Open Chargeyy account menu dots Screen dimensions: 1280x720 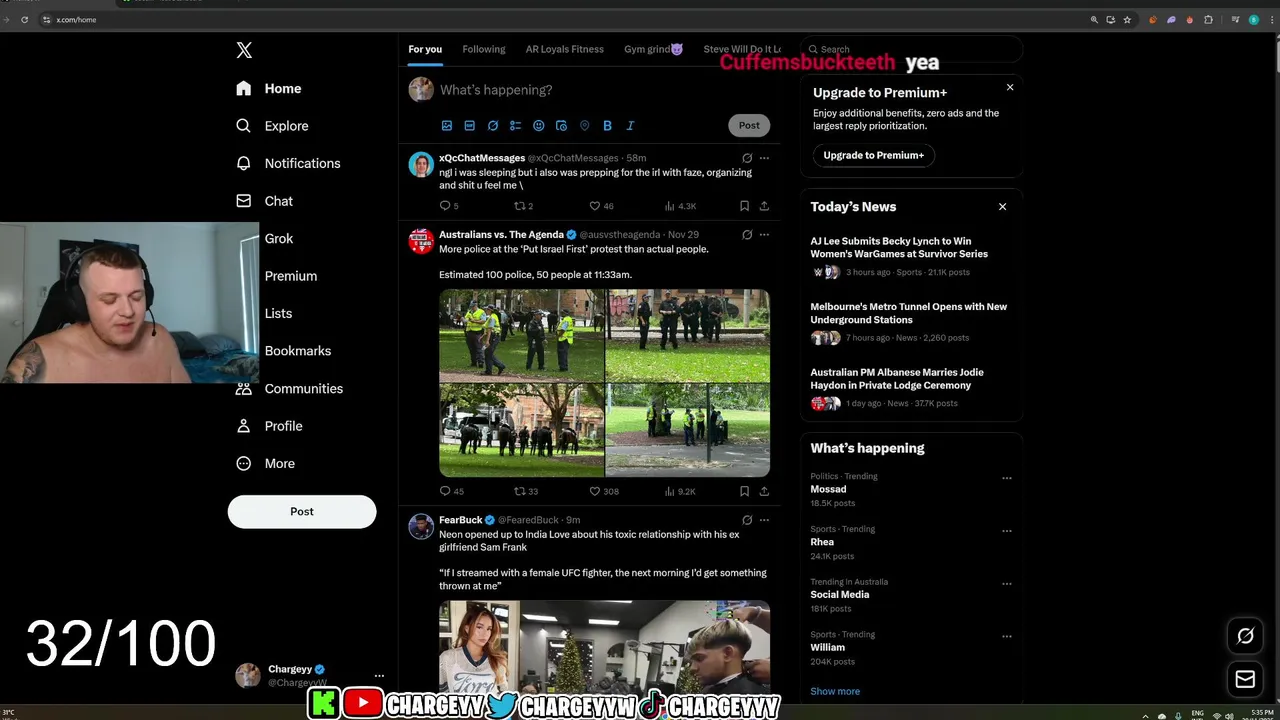pyautogui.click(x=379, y=676)
